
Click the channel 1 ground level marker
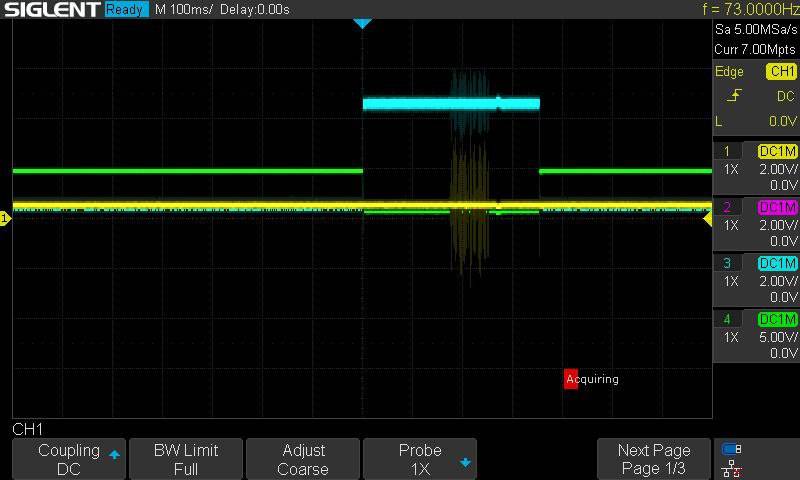5,219
